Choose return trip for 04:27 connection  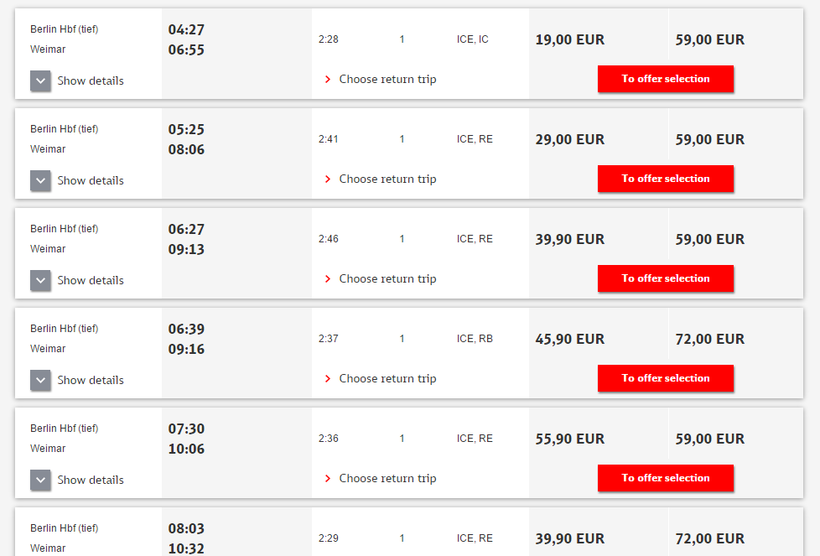pos(387,79)
